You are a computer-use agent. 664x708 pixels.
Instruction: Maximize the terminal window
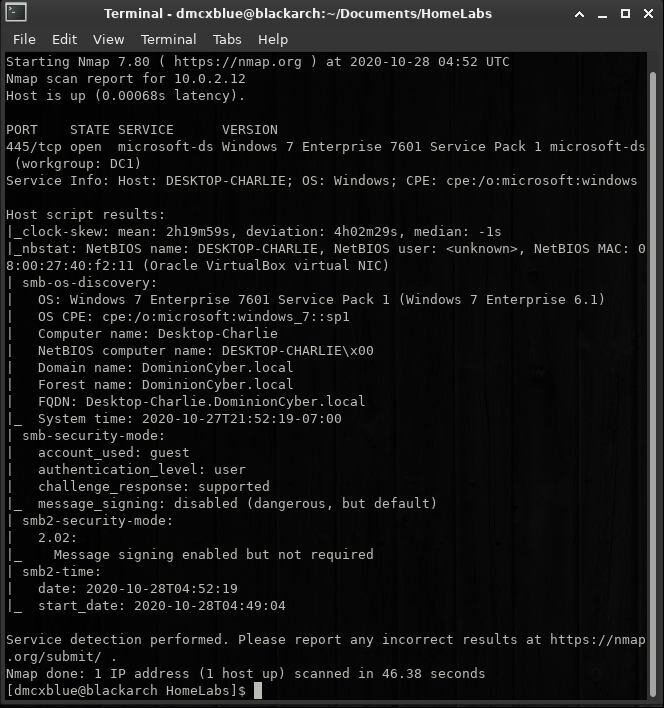(x=625, y=14)
